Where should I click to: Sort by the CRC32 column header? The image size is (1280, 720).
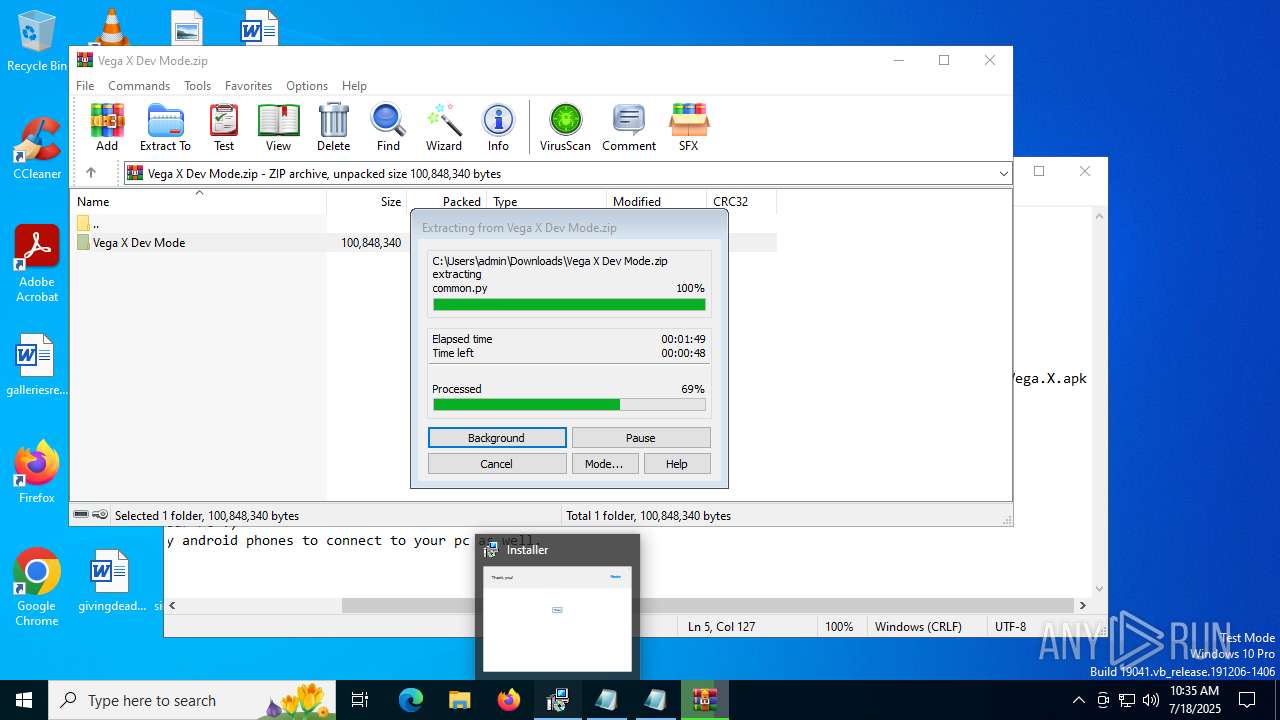741,202
